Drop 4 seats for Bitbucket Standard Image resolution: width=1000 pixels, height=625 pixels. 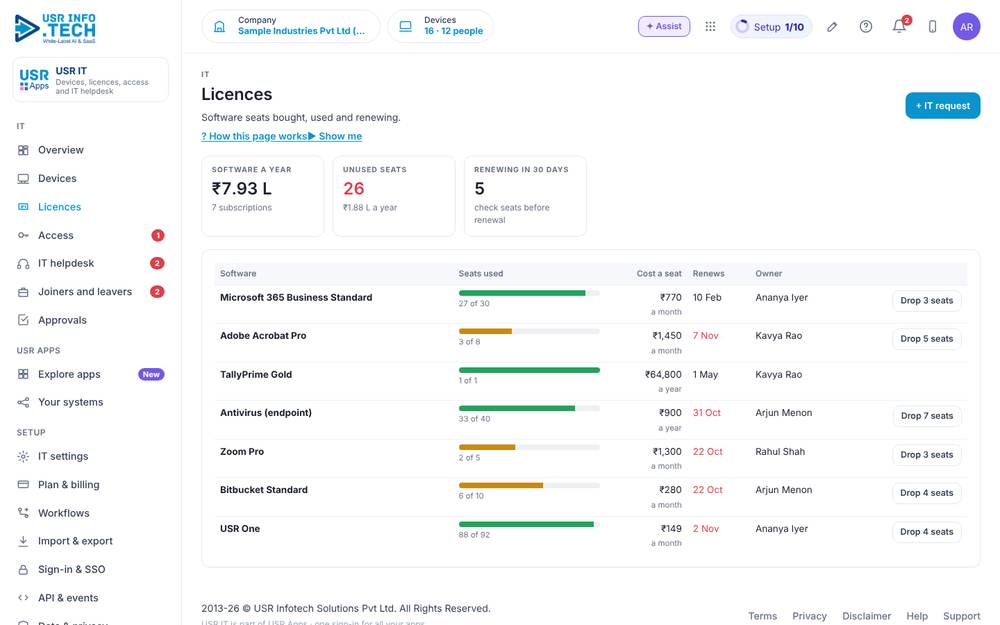click(927, 493)
